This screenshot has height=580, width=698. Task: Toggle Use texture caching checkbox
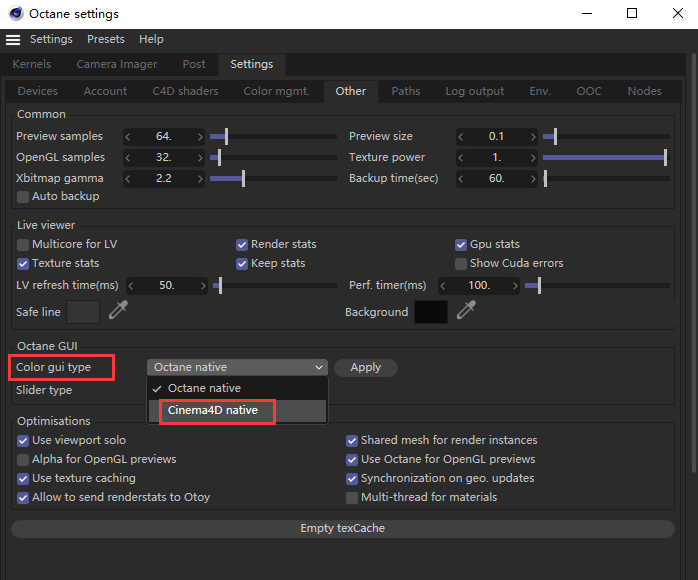click(x=23, y=479)
